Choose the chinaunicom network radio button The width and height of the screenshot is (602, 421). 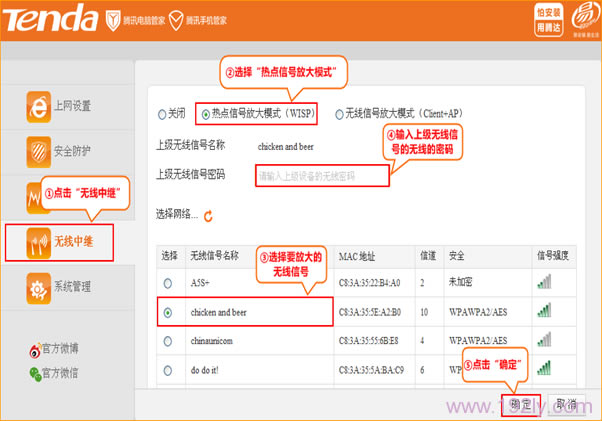(x=167, y=341)
